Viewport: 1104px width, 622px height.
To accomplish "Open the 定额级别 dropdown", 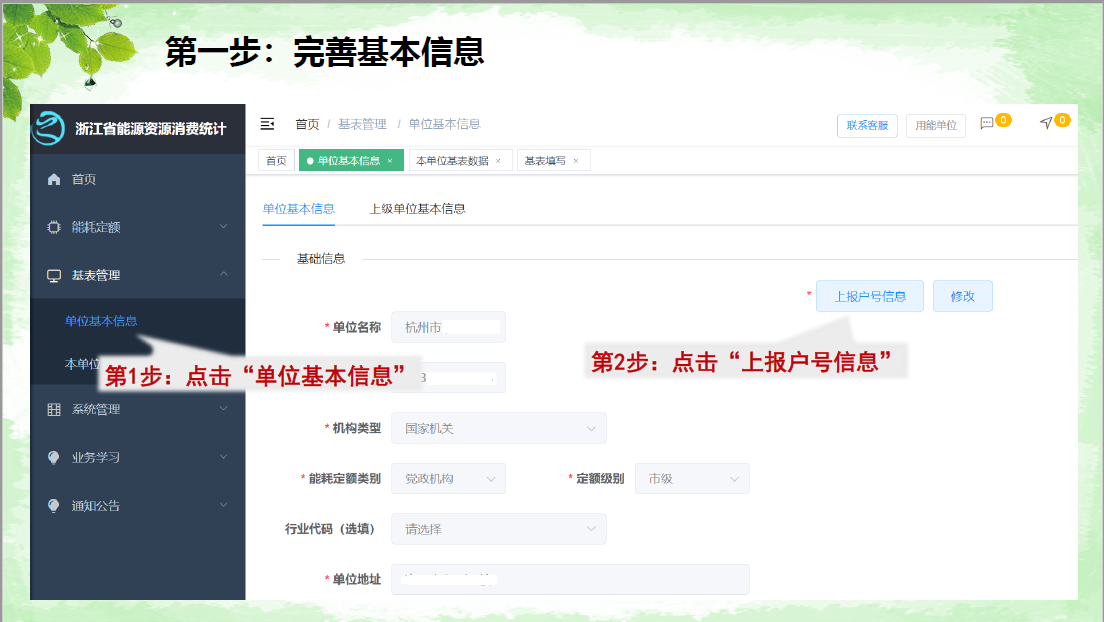I will point(692,478).
